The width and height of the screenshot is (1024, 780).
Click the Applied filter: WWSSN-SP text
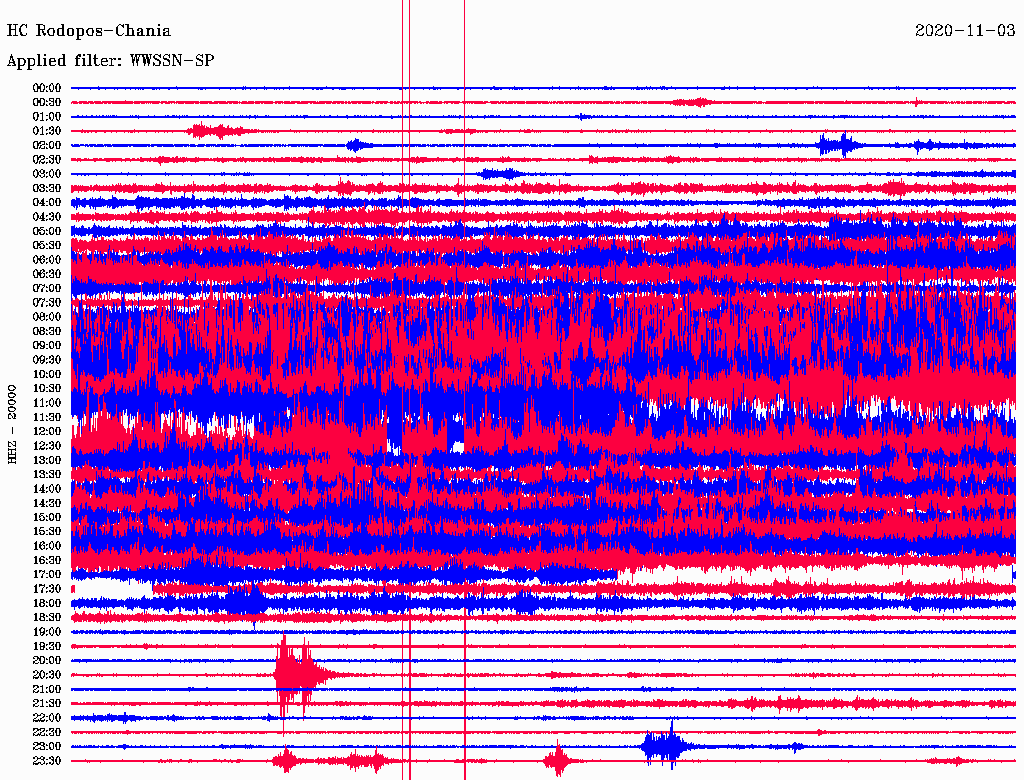110,61
